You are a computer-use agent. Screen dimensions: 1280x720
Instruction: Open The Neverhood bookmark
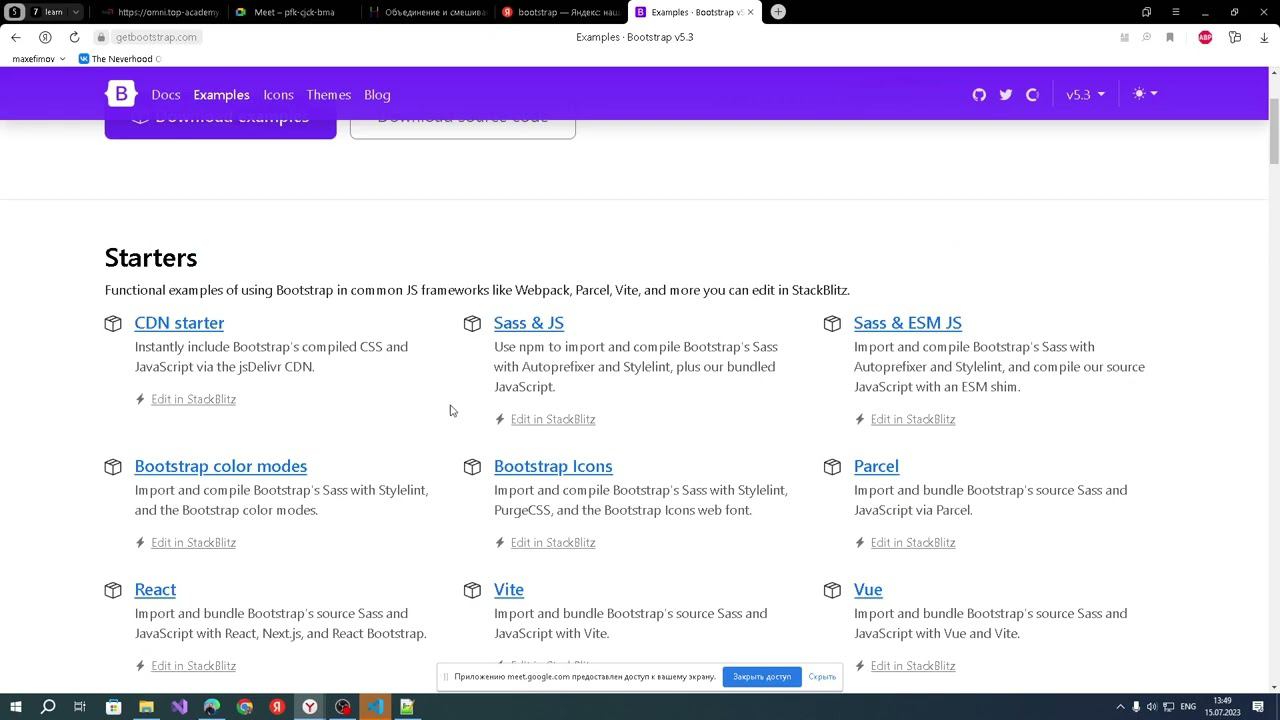click(x=120, y=59)
